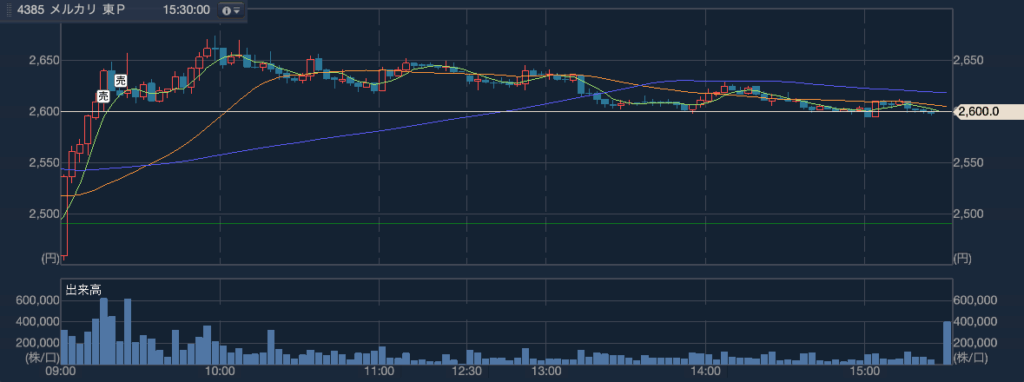Click the 2,500 label on the left price axis

click(x=44, y=214)
